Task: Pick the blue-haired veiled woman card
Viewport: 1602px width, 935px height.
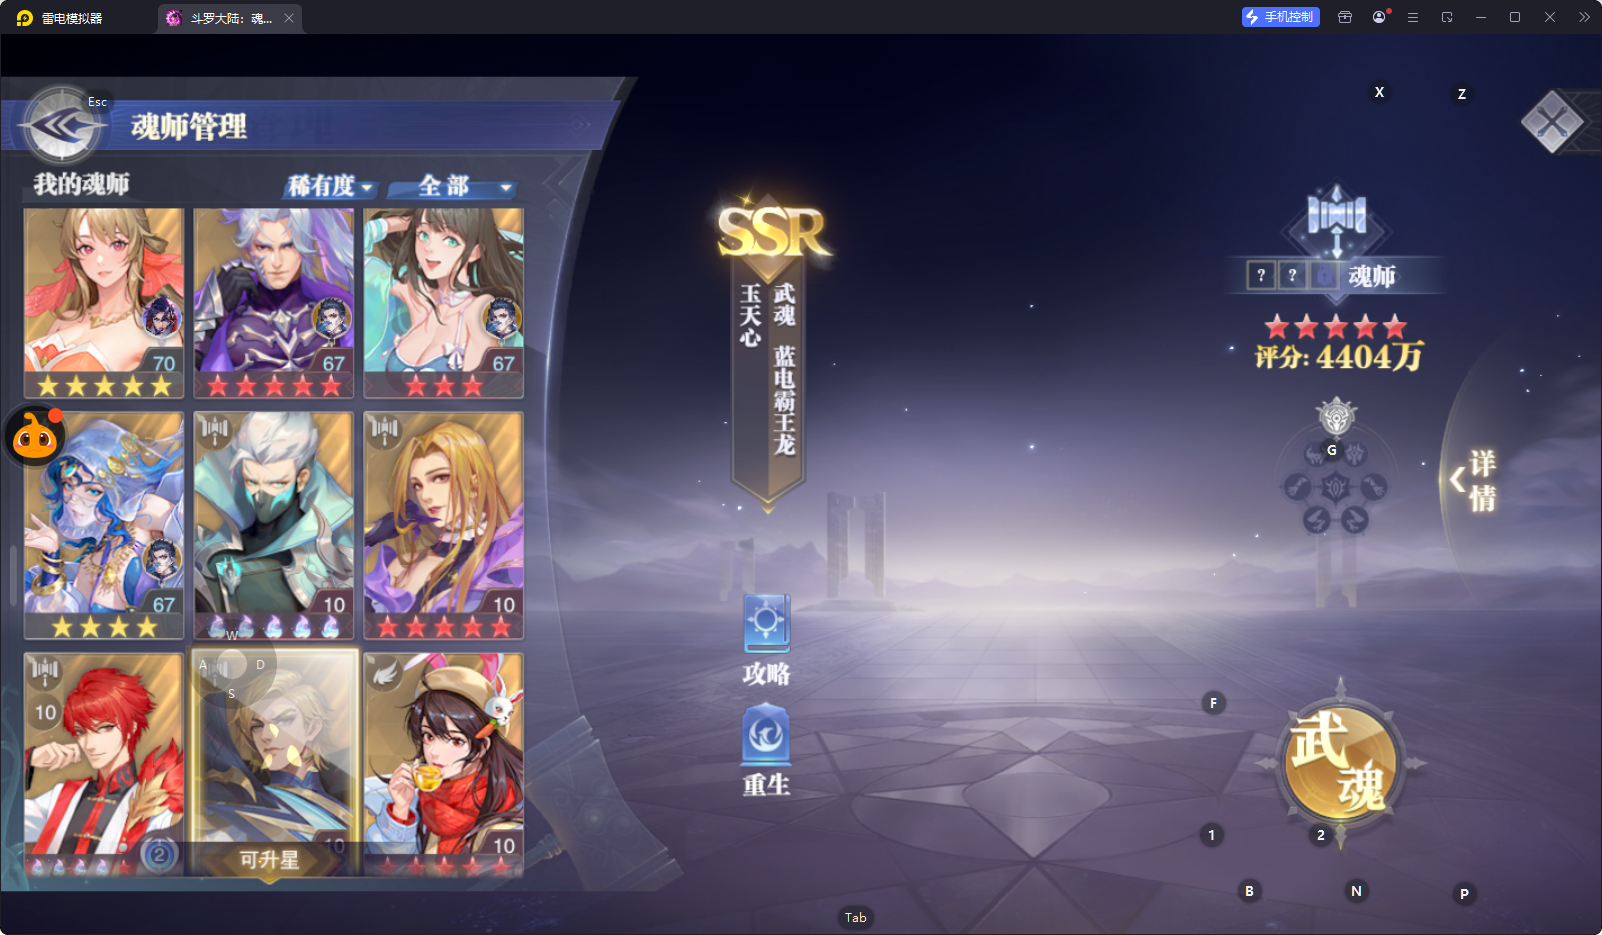Action: click(104, 526)
